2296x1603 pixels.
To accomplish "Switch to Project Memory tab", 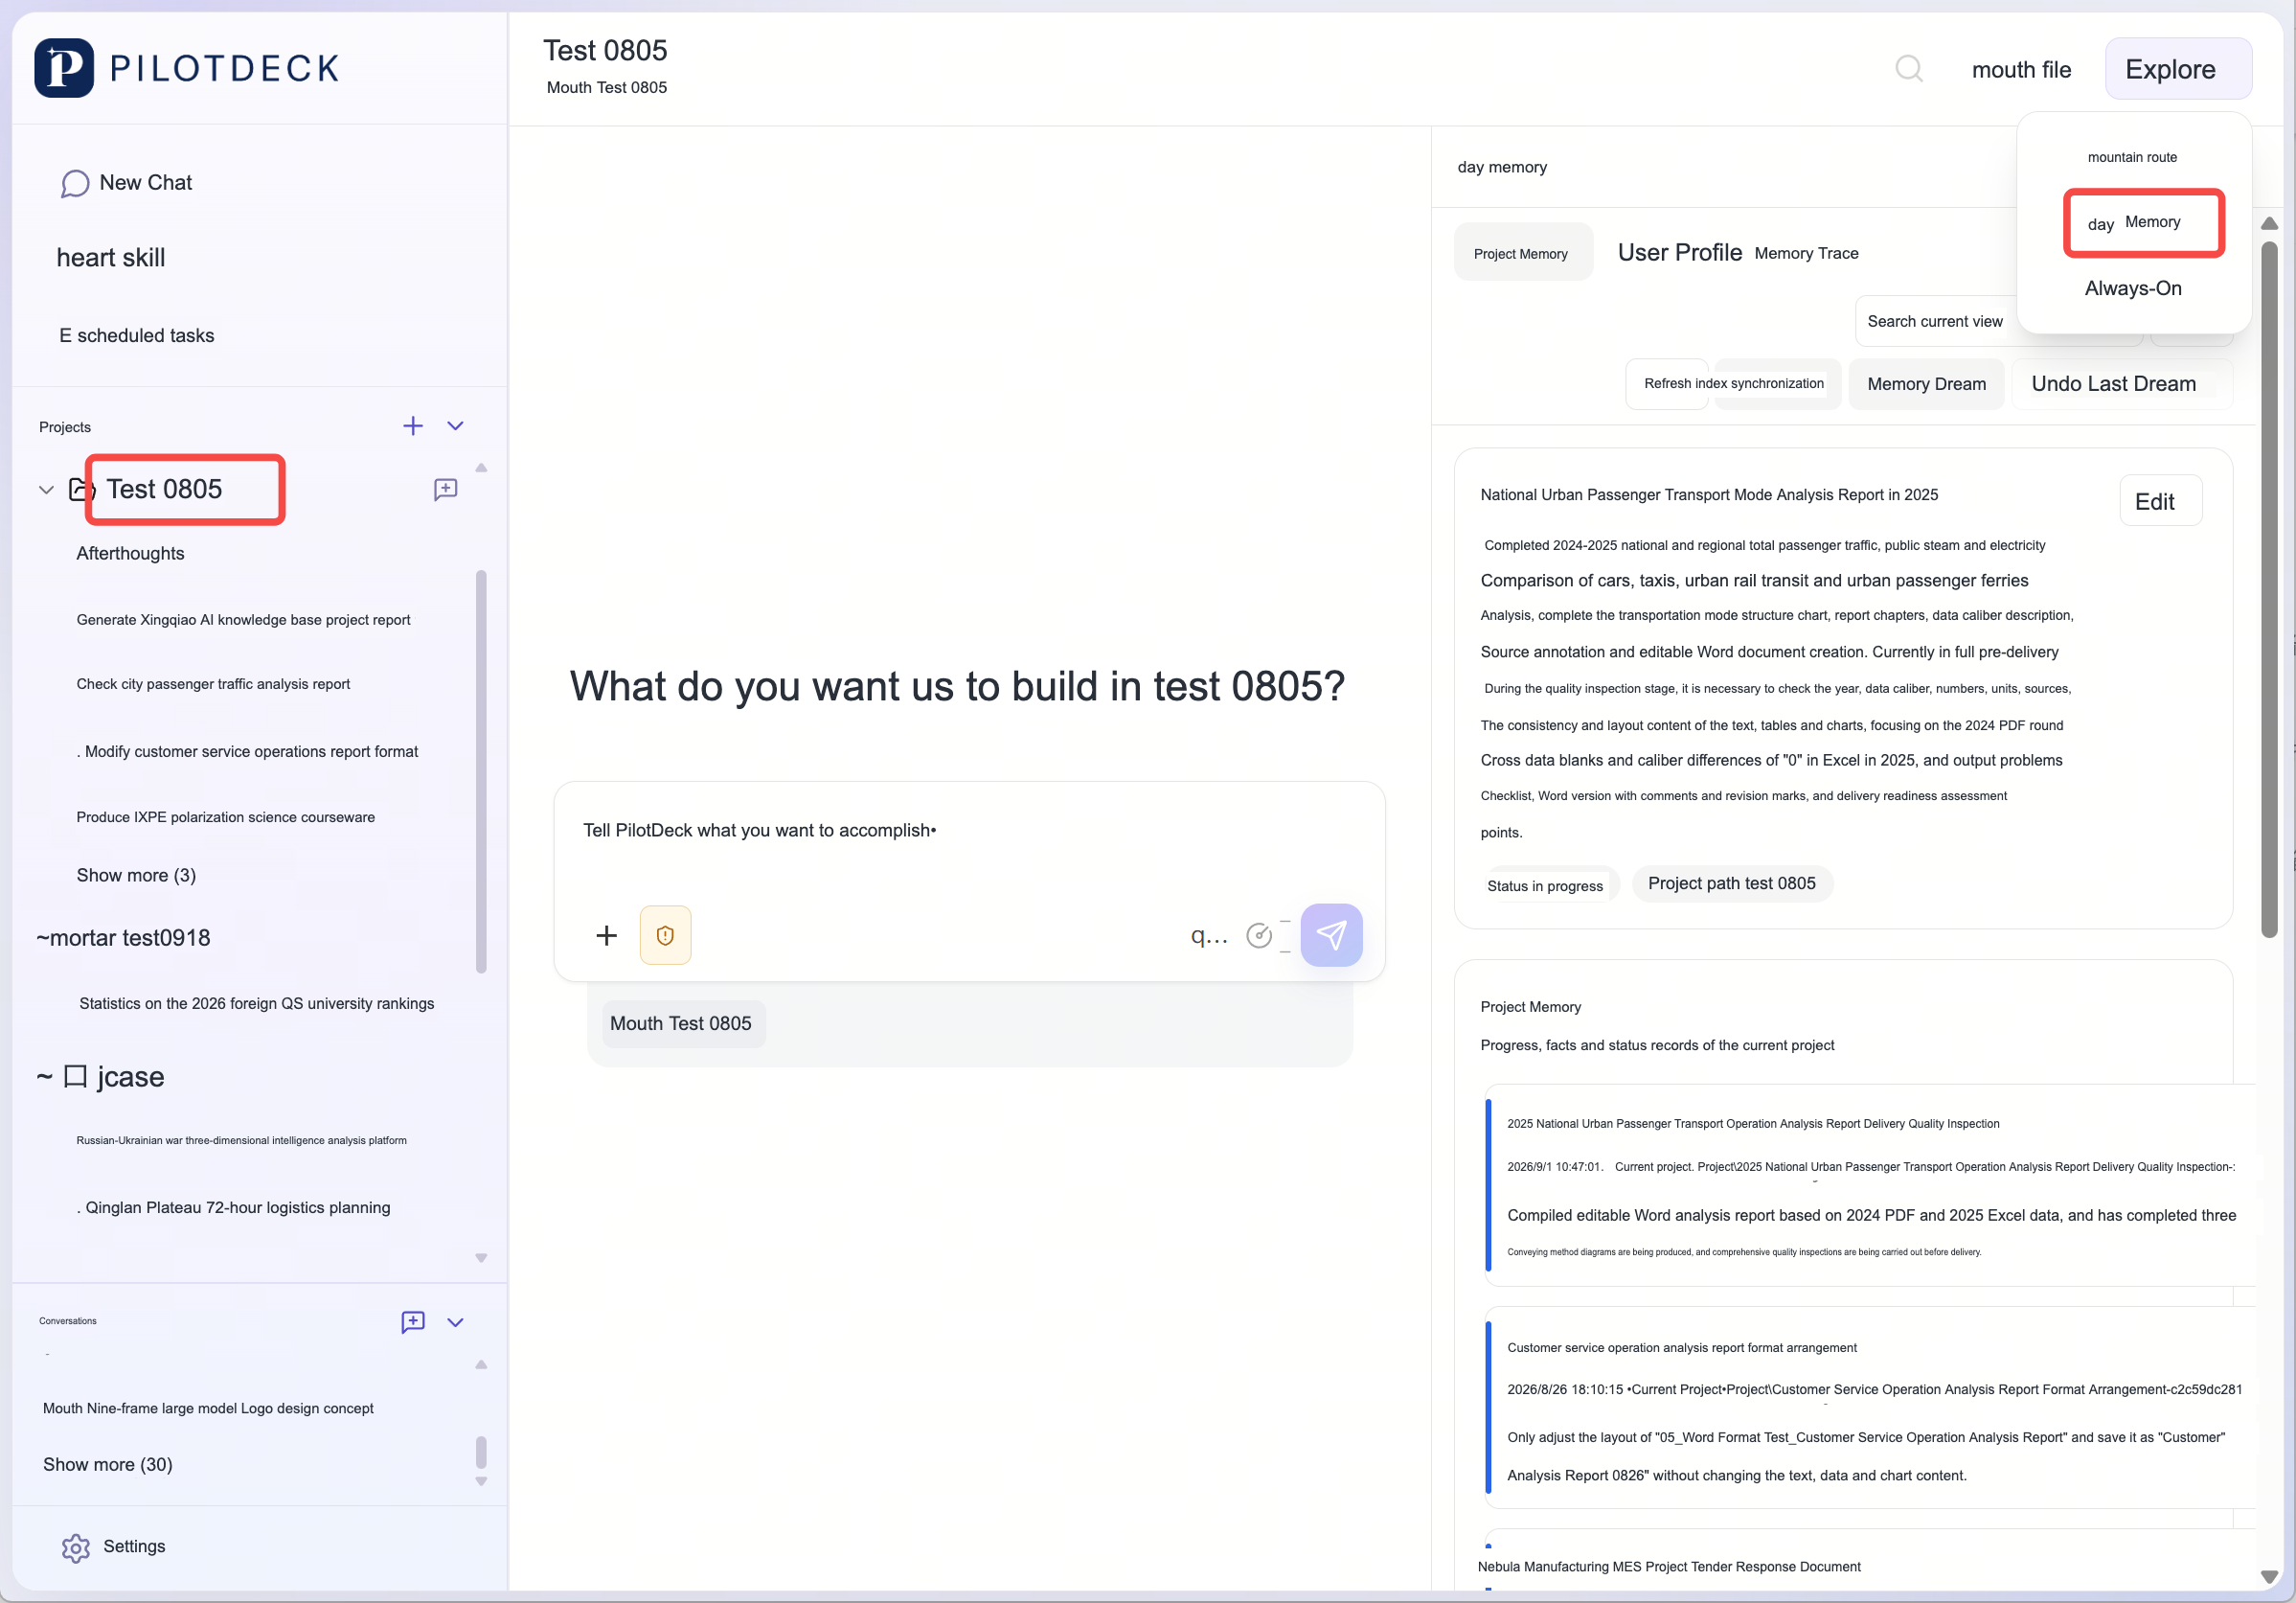I will tap(1522, 254).
